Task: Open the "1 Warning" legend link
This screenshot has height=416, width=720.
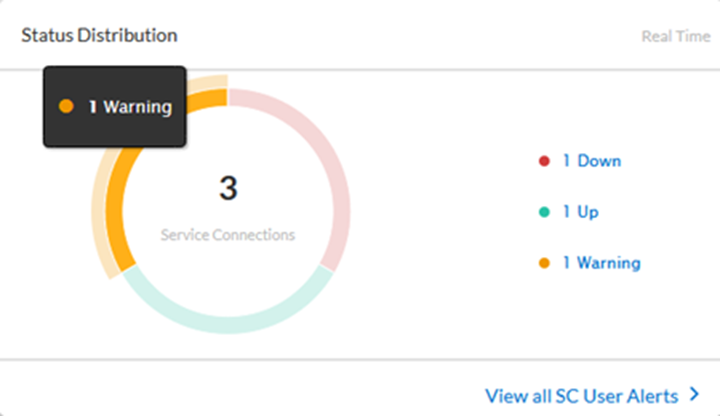Action: pos(600,263)
